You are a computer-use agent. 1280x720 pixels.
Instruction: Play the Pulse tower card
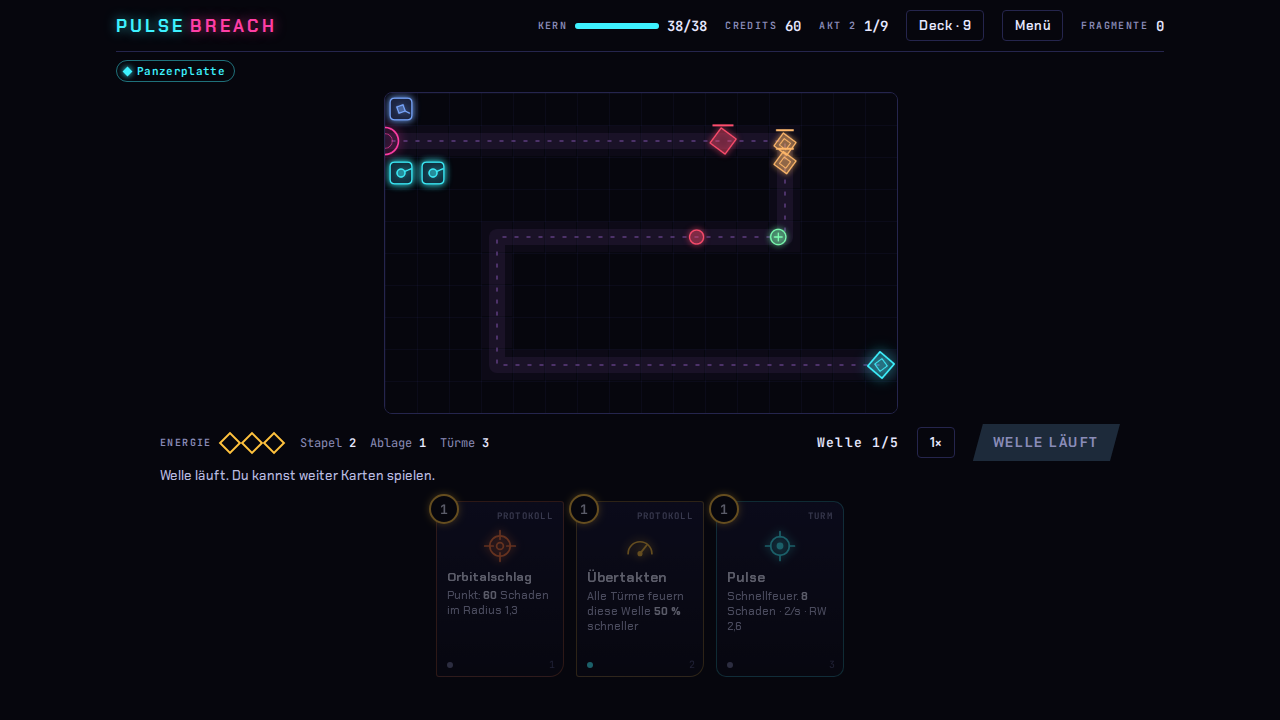point(780,589)
